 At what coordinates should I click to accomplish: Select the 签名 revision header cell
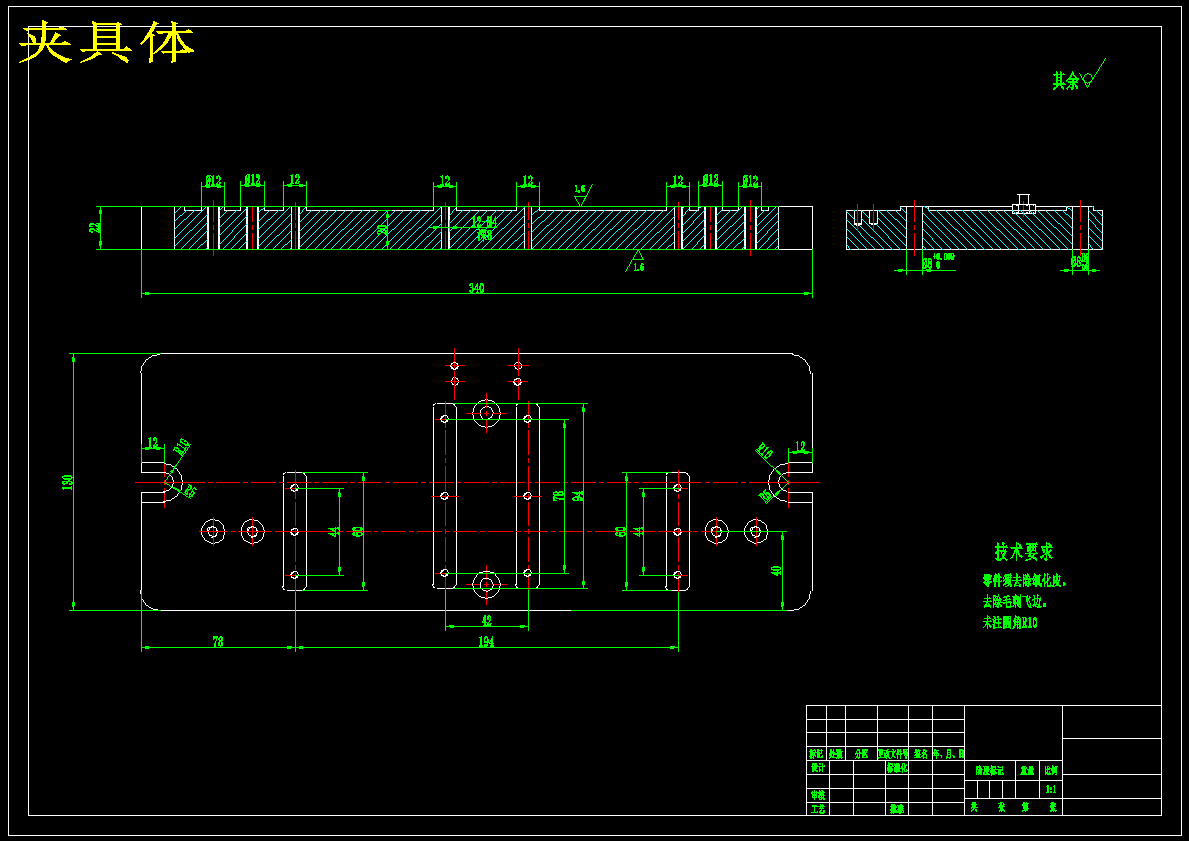pyautogui.click(x=921, y=754)
